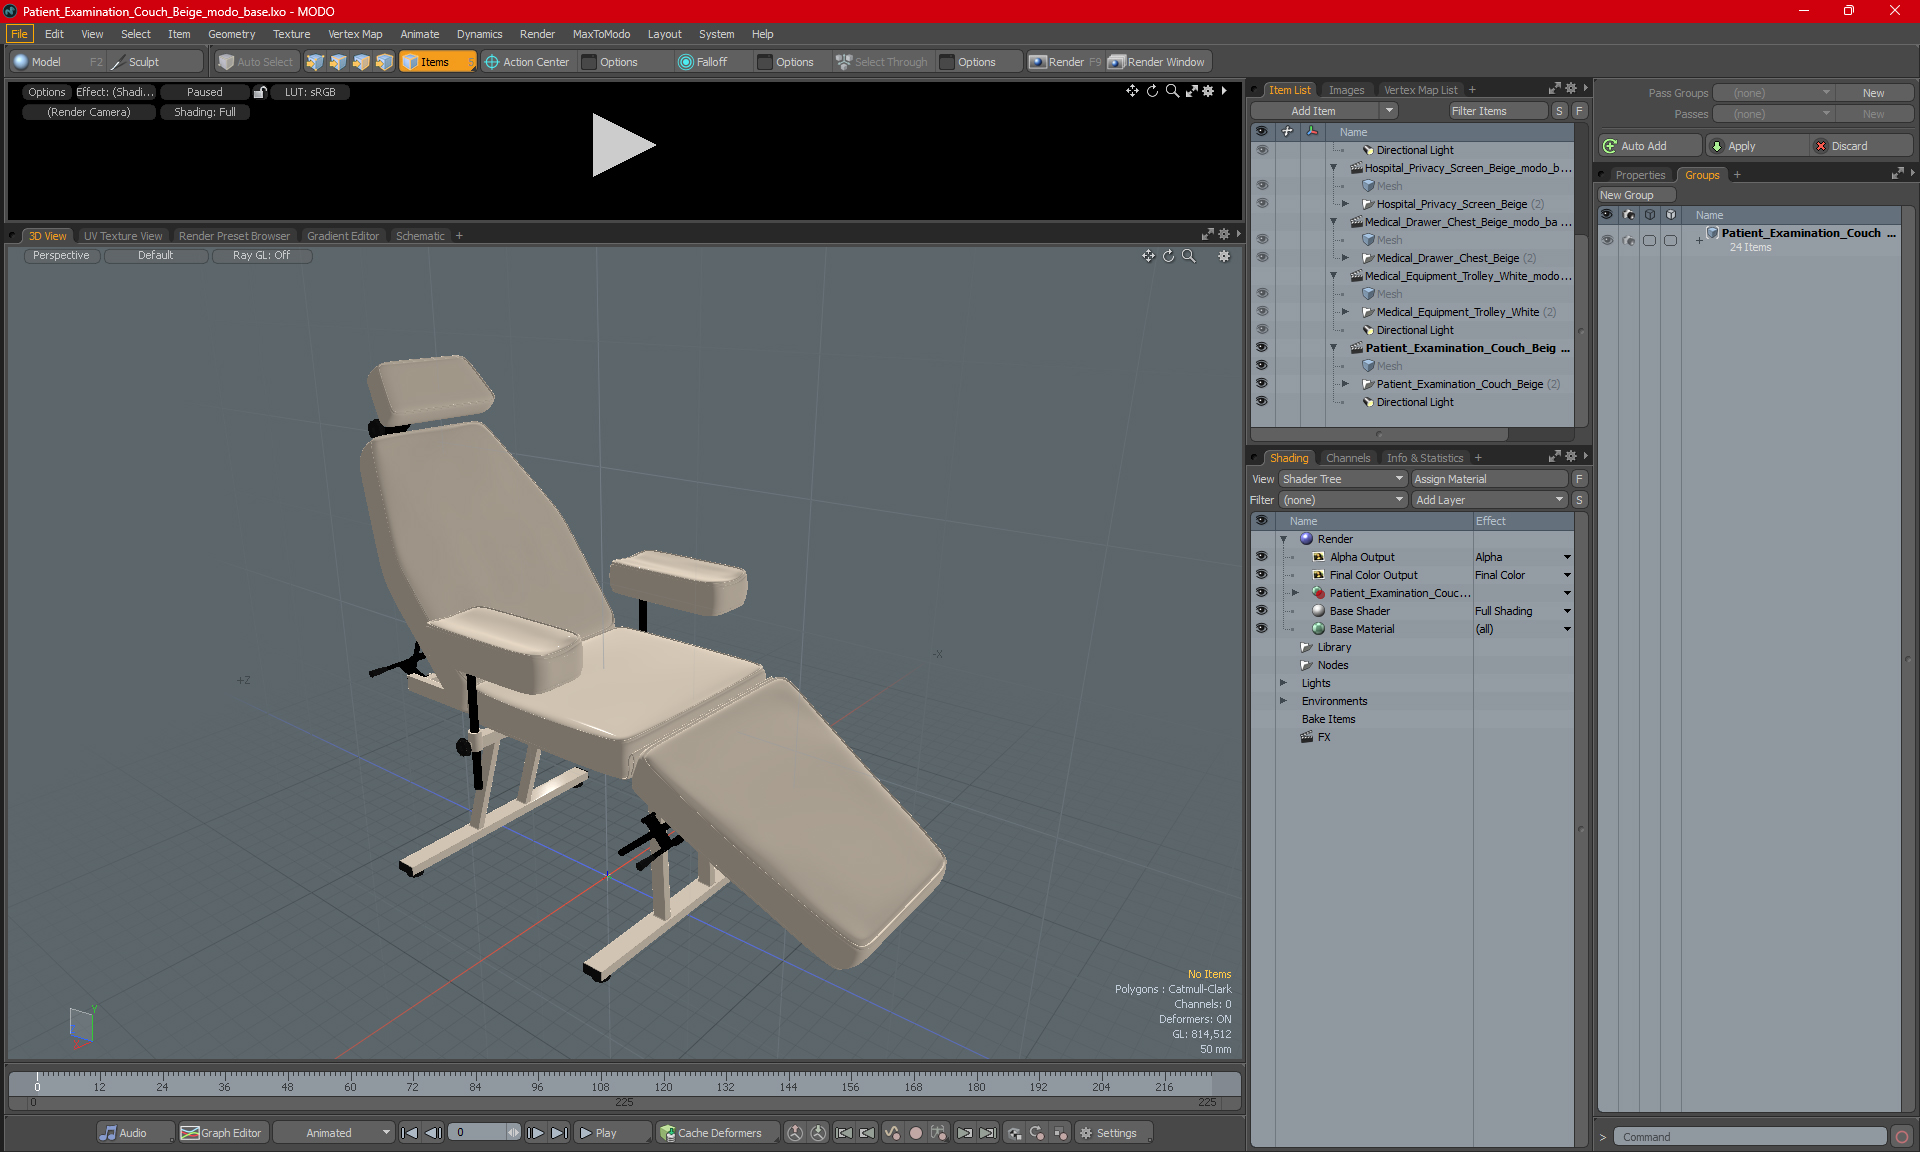
Task: Click the Sculpt mode button
Action: pos(156,62)
